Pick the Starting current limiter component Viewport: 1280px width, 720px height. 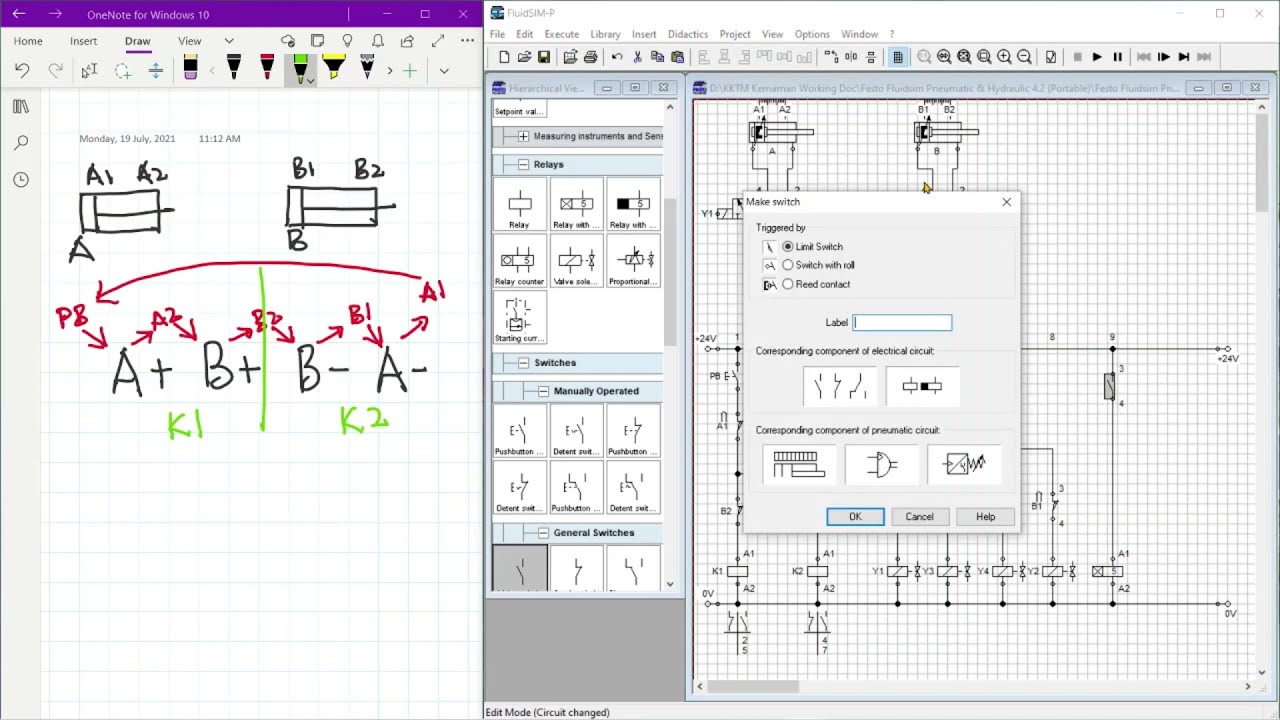519,319
